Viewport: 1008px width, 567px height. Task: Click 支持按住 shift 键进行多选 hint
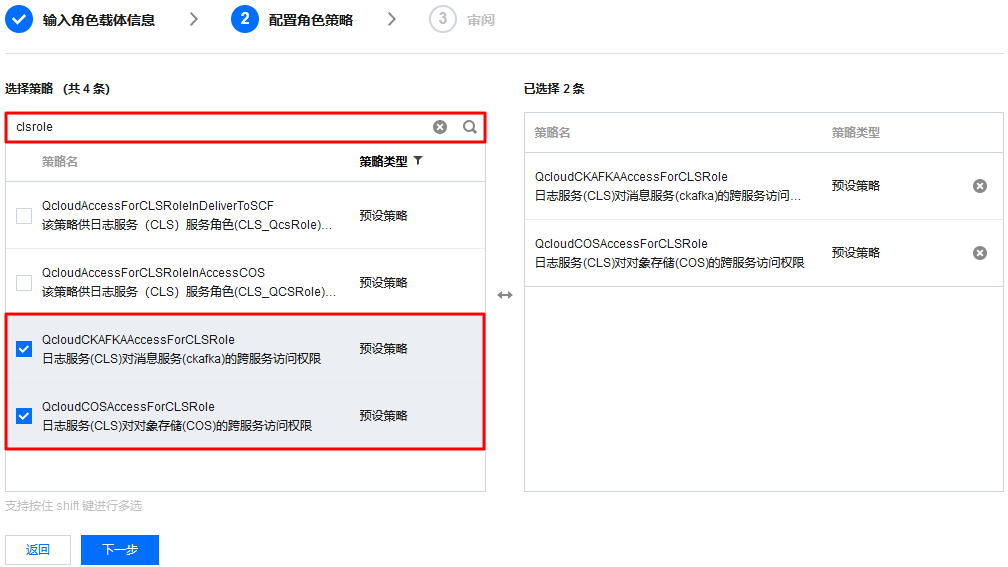73,506
